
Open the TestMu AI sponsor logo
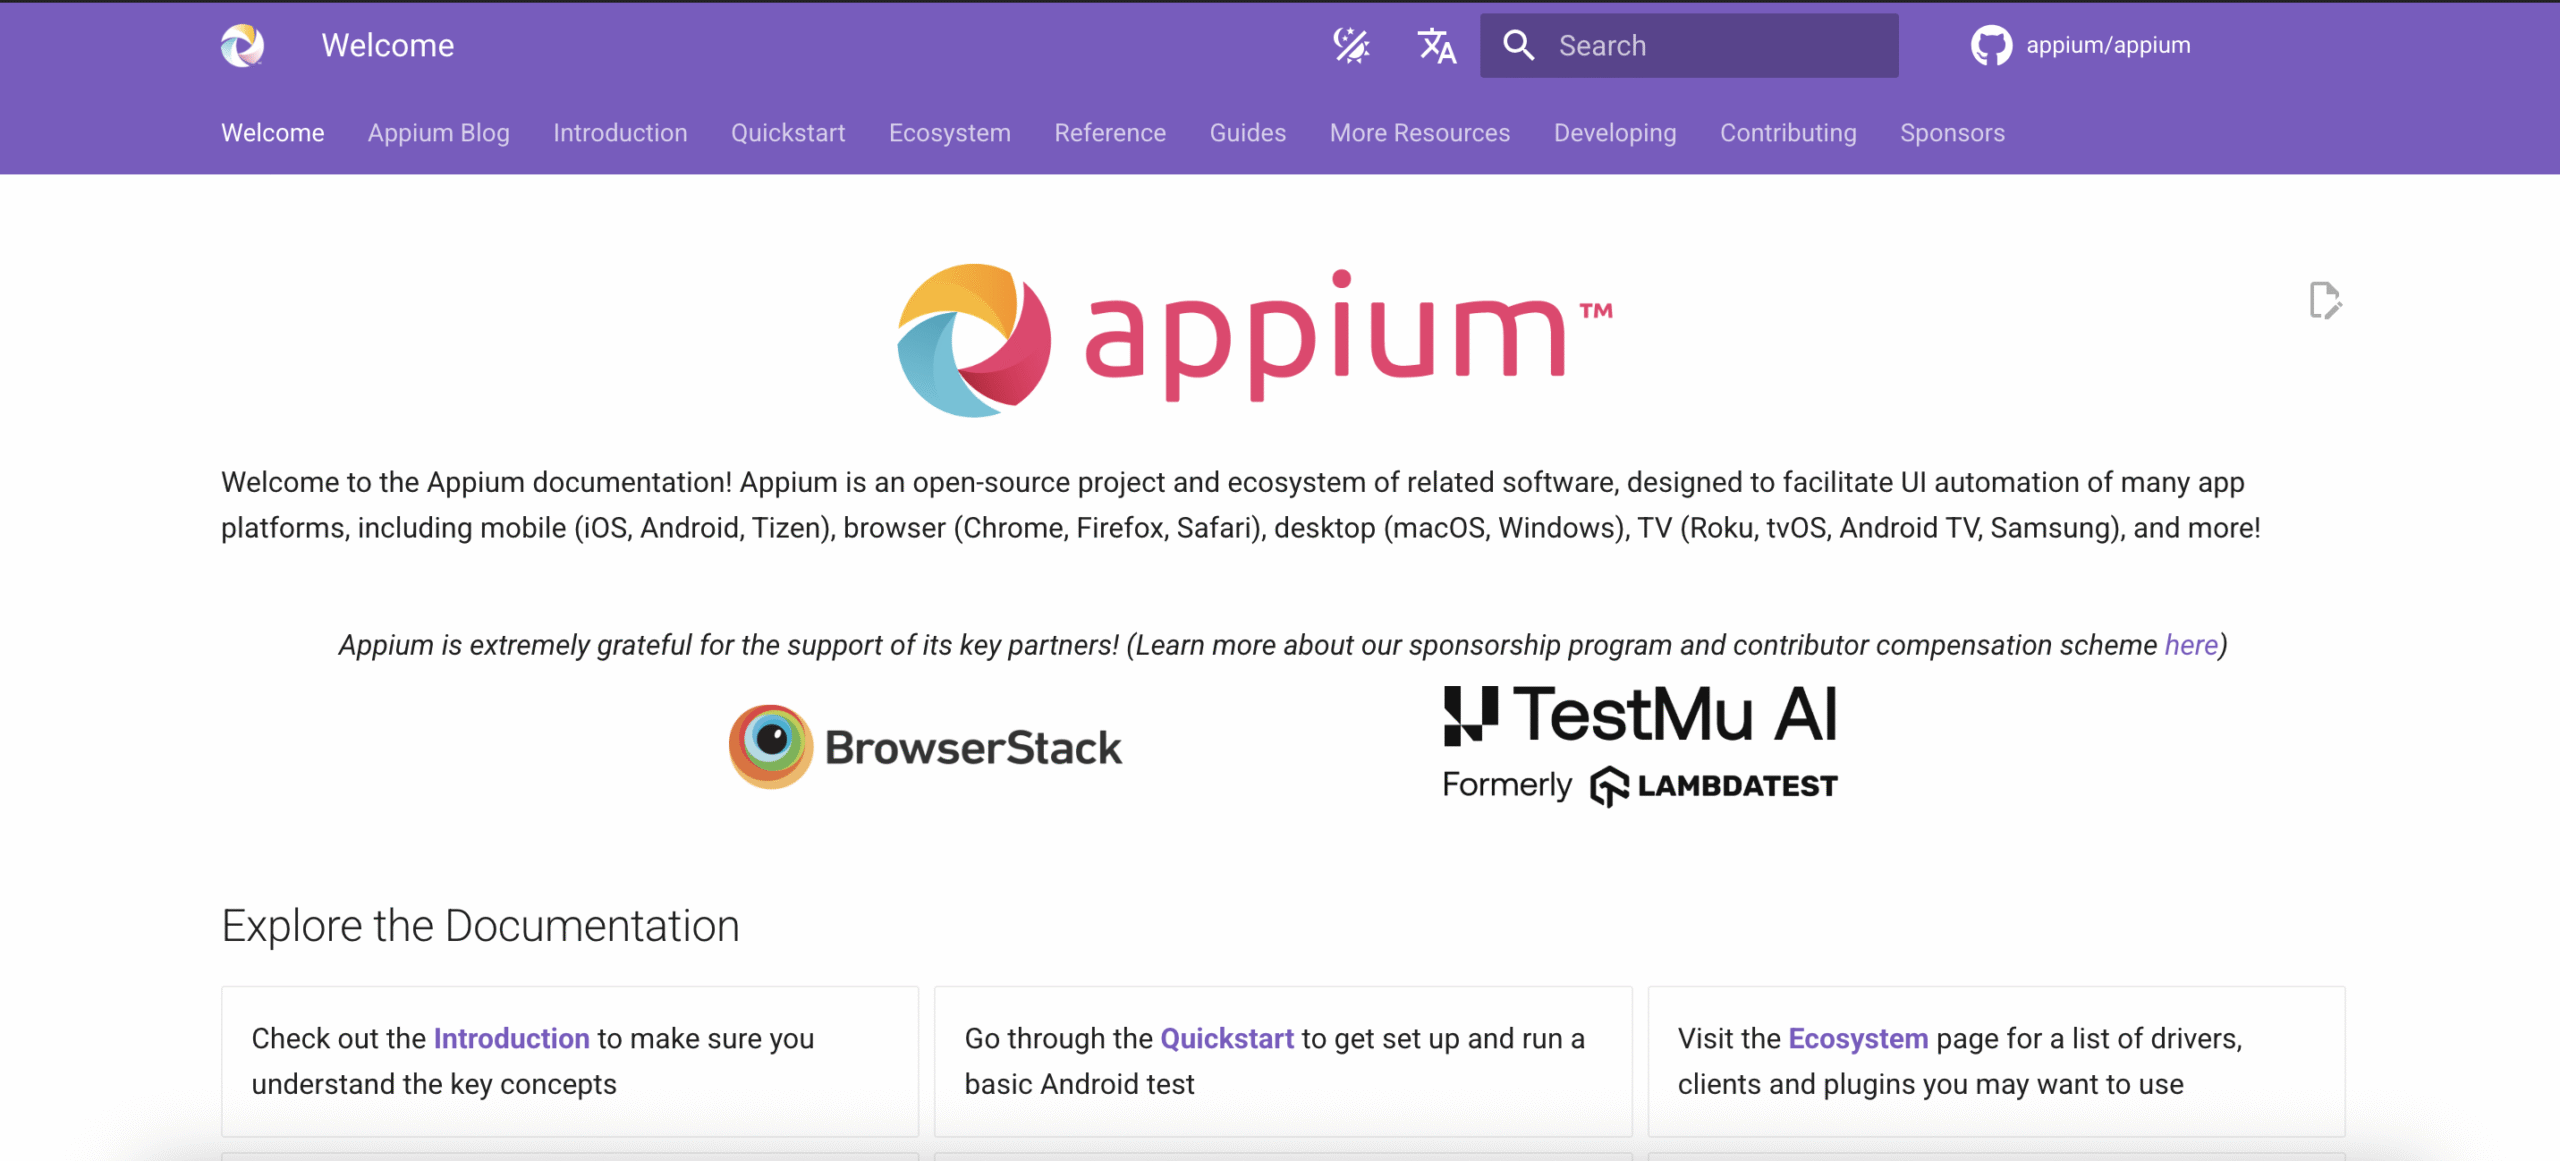[x=1640, y=746]
